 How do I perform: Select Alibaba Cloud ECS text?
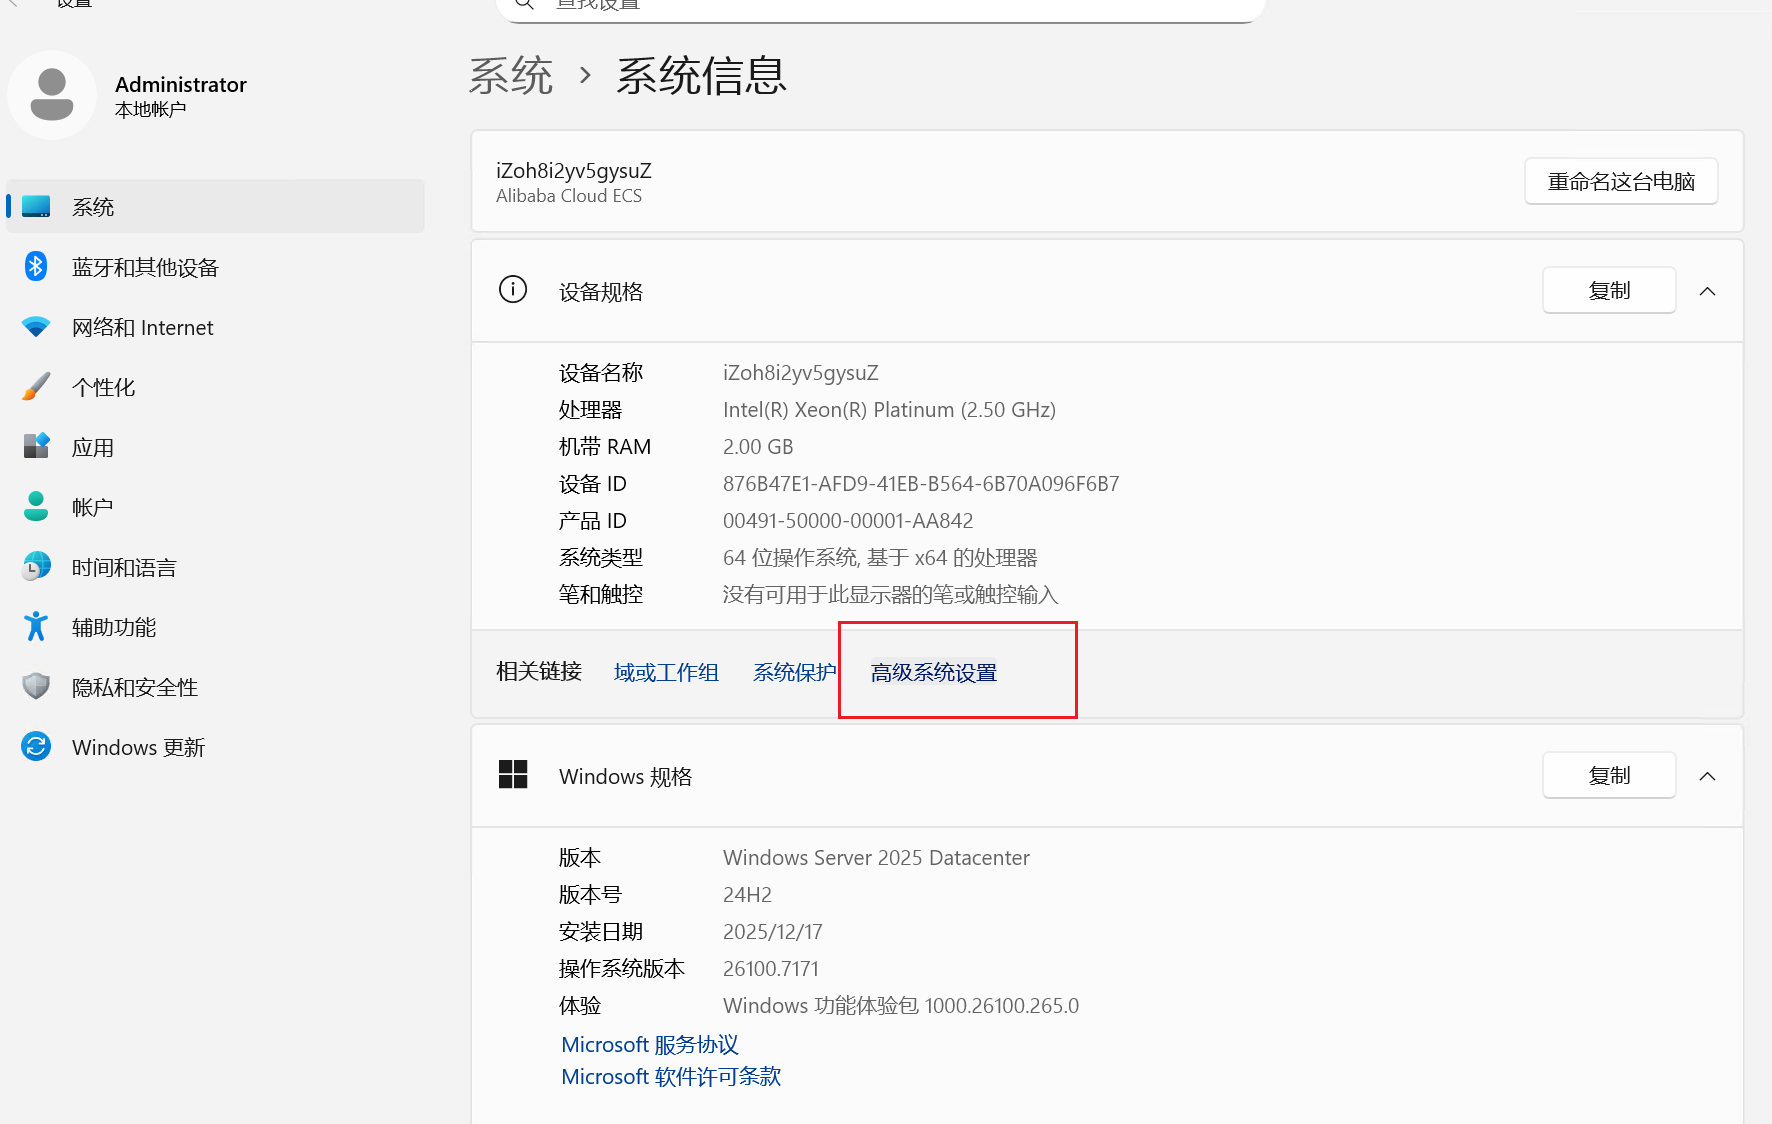coord(569,196)
